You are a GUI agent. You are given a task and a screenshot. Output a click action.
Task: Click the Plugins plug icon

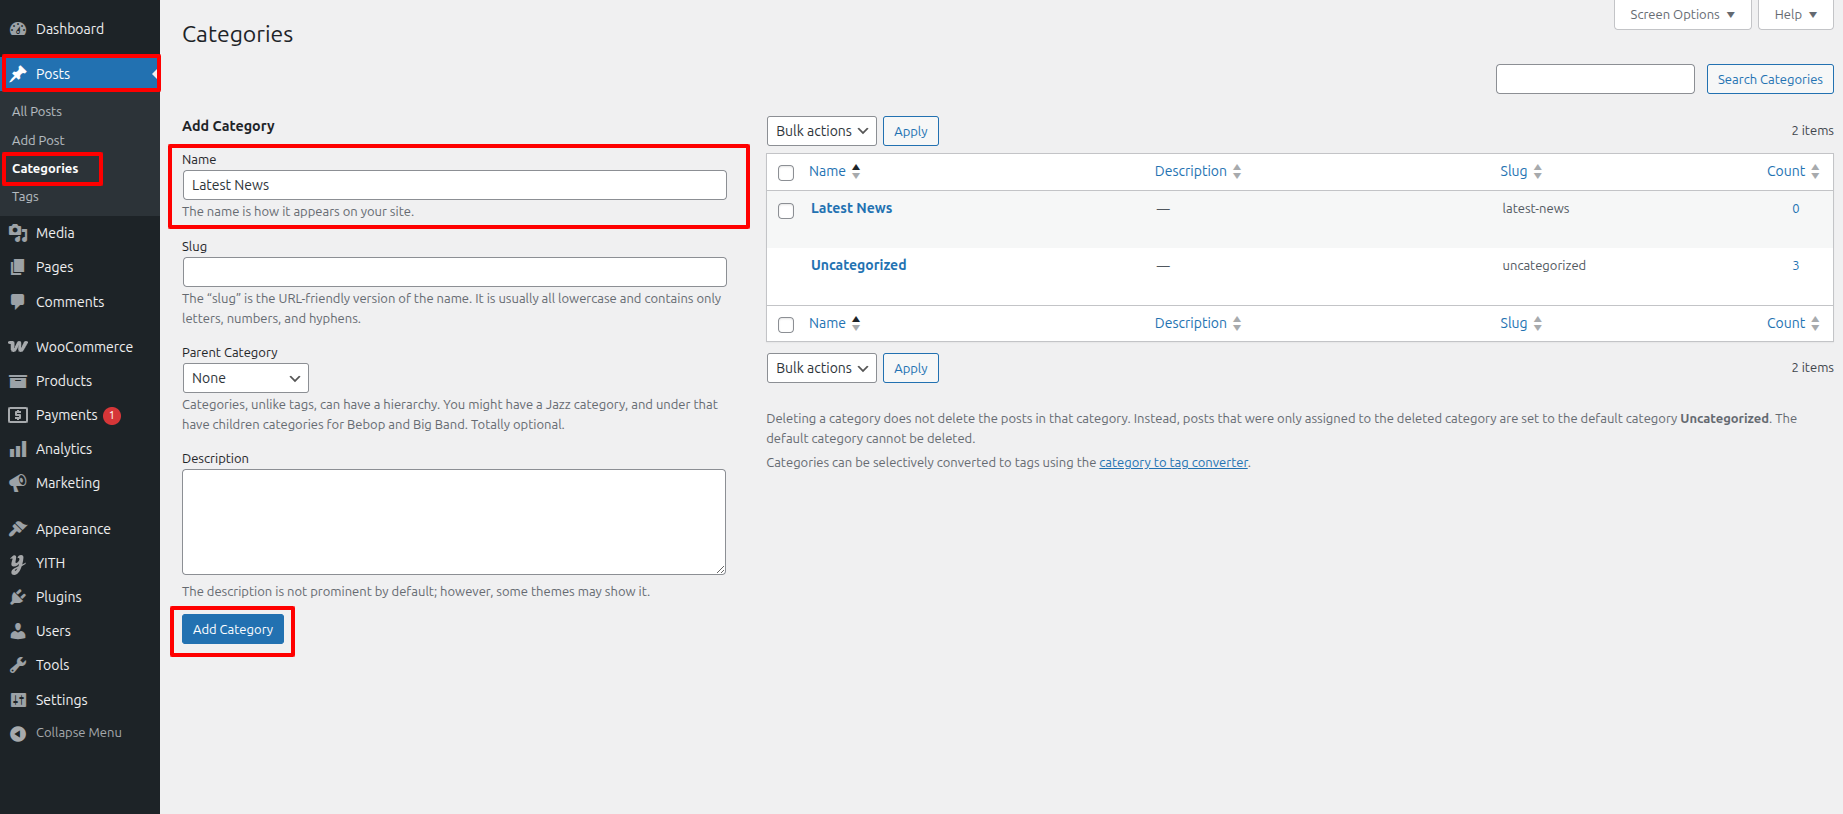coord(18,597)
